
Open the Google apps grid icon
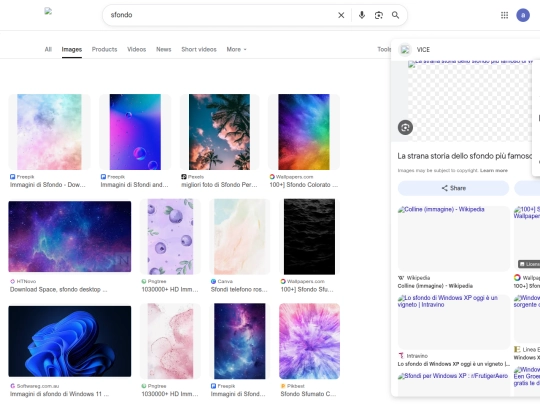coord(504,15)
